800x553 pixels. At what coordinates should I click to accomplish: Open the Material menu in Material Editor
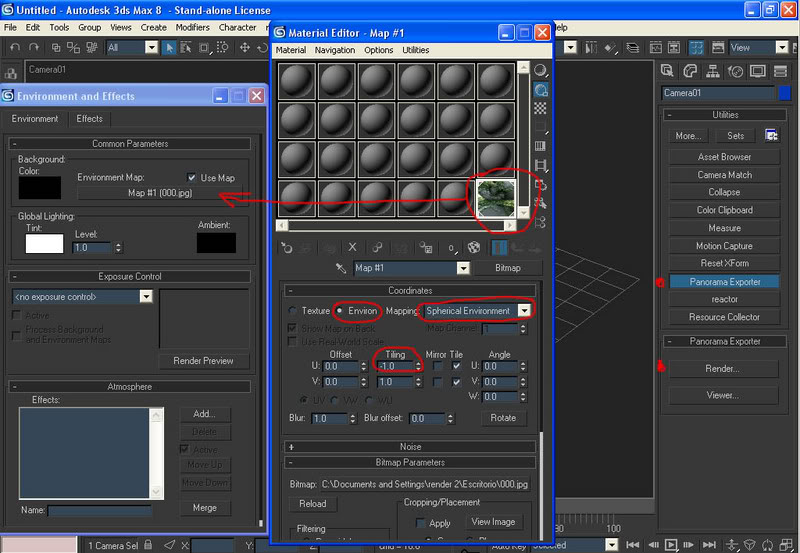(291, 50)
